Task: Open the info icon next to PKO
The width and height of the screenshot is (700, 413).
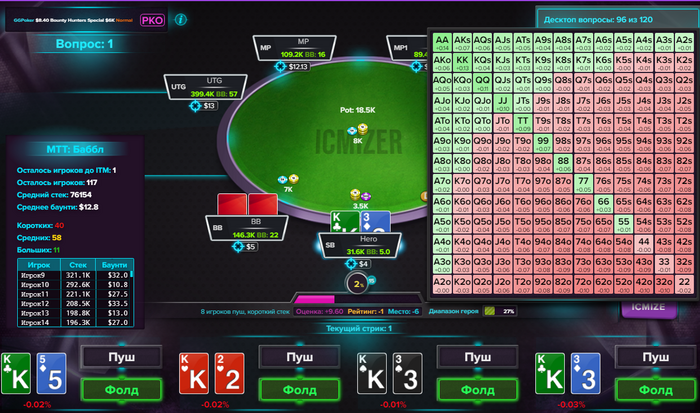Action: (x=180, y=20)
